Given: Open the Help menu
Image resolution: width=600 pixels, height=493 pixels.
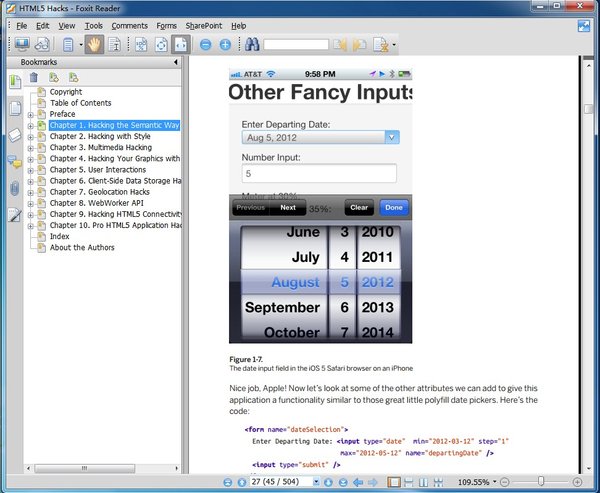Looking at the screenshot, I should click(x=238, y=26).
